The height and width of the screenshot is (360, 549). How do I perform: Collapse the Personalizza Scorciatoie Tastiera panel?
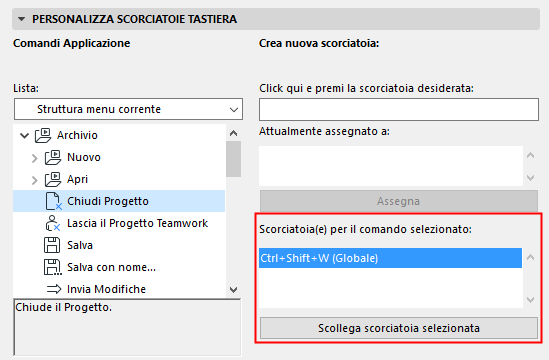click(22, 19)
